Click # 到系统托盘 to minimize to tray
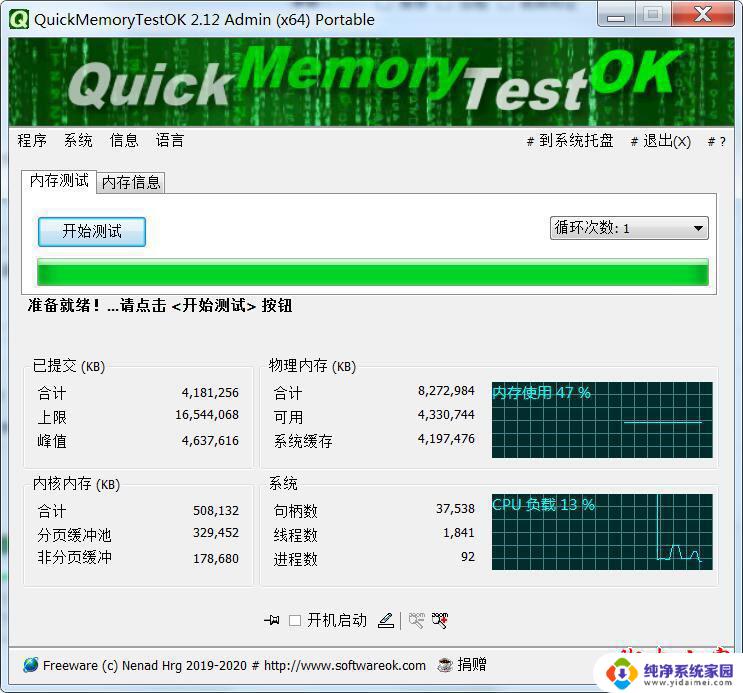Viewport: 743px width, 693px height. [570, 141]
